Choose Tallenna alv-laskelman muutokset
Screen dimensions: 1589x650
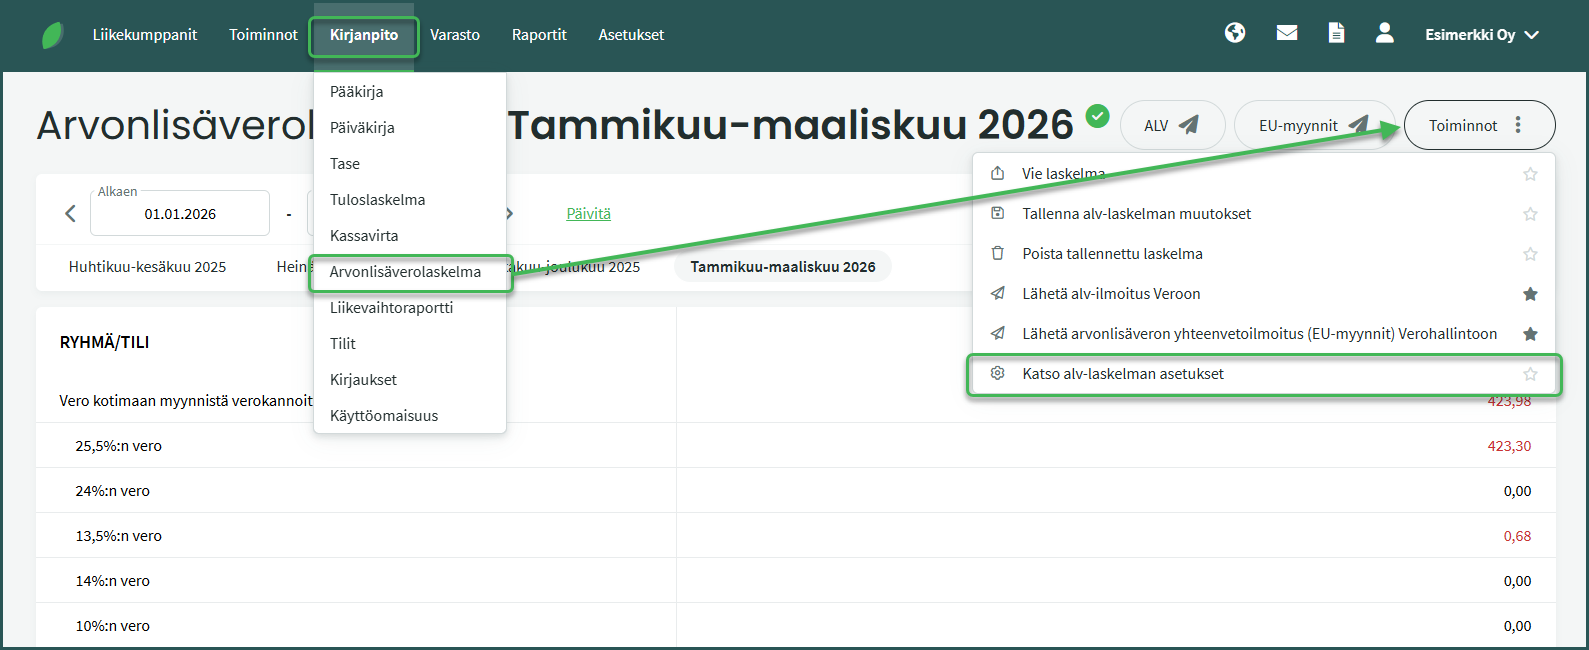[x=1136, y=214]
